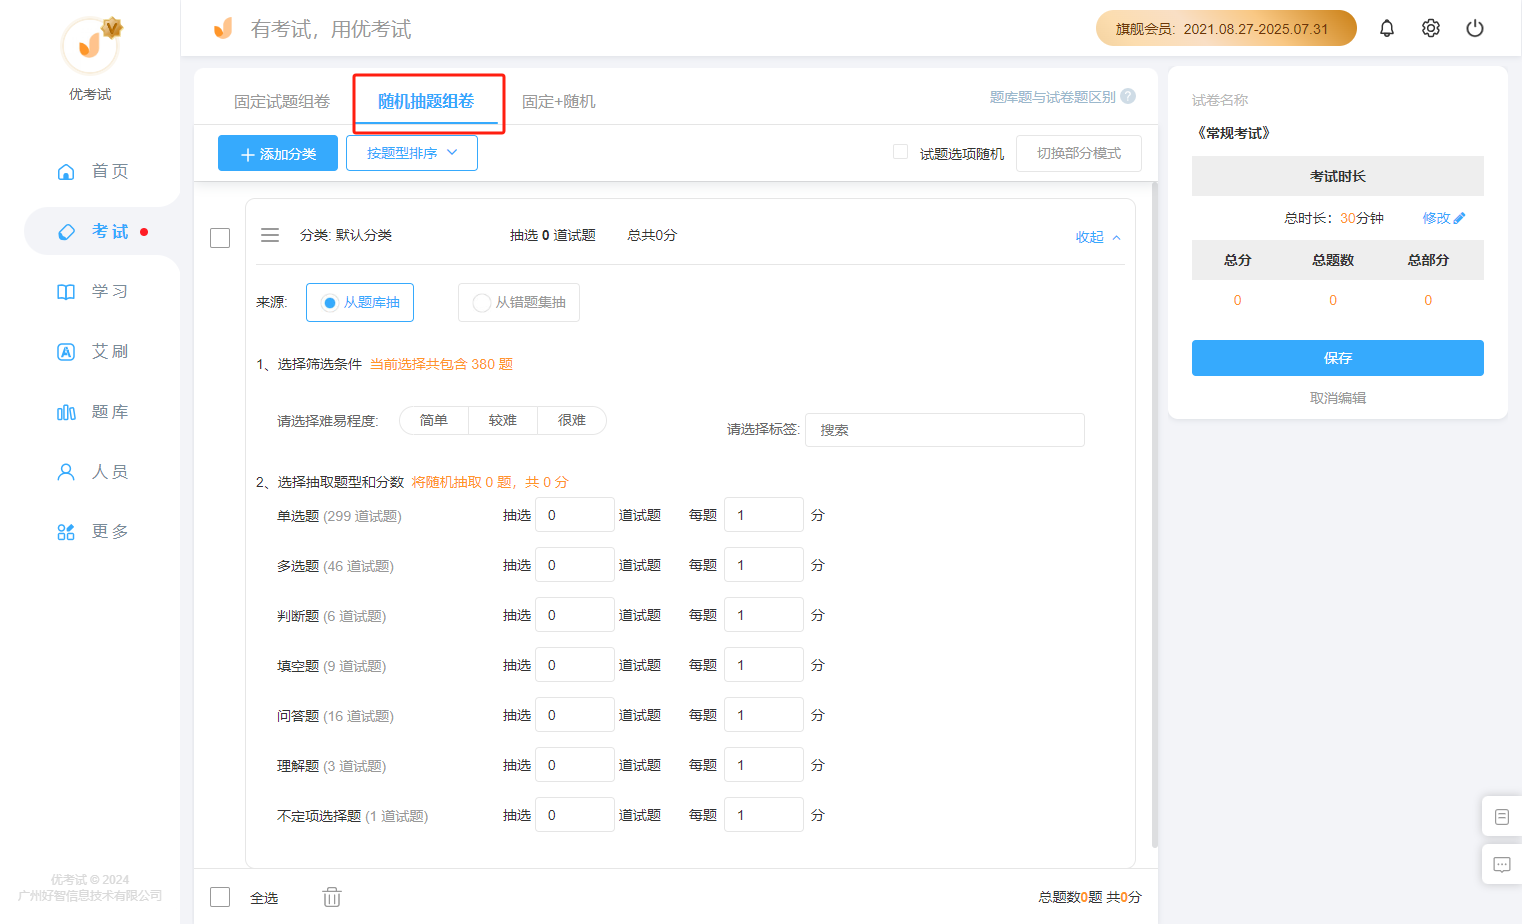
Task: Click the power logout icon
Action: coord(1474,28)
